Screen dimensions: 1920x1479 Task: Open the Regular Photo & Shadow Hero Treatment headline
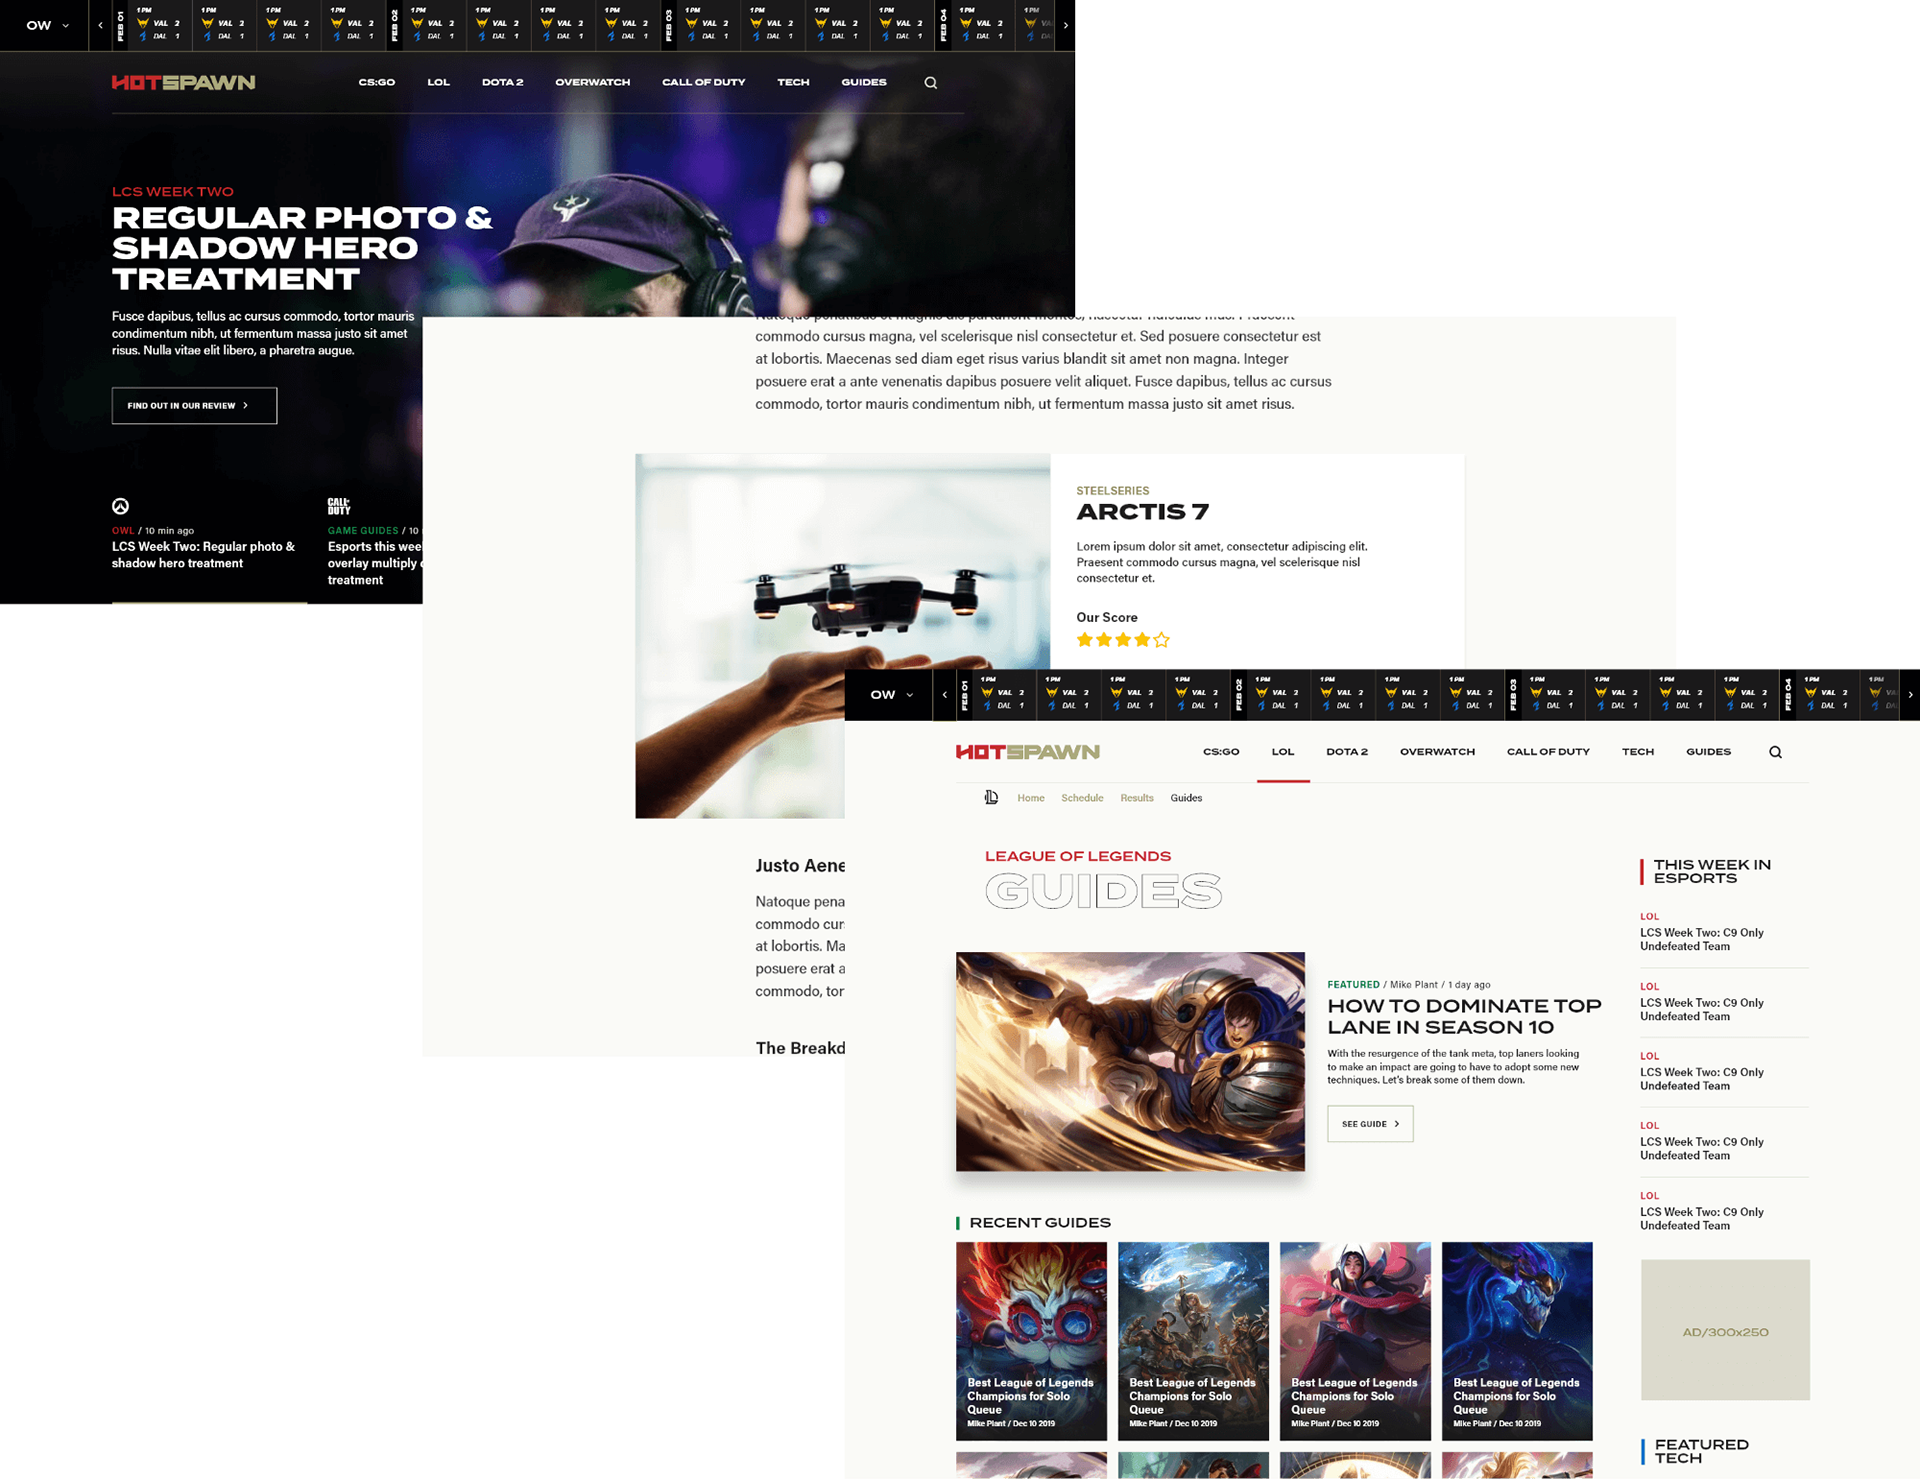click(302, 248)
